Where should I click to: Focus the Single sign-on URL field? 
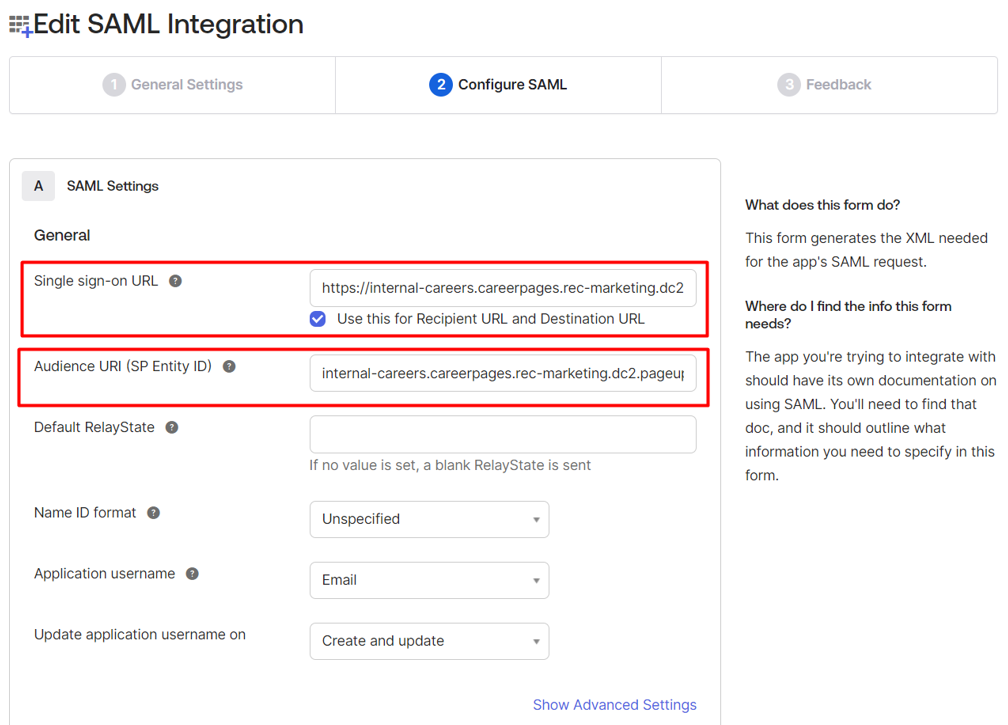502,288
